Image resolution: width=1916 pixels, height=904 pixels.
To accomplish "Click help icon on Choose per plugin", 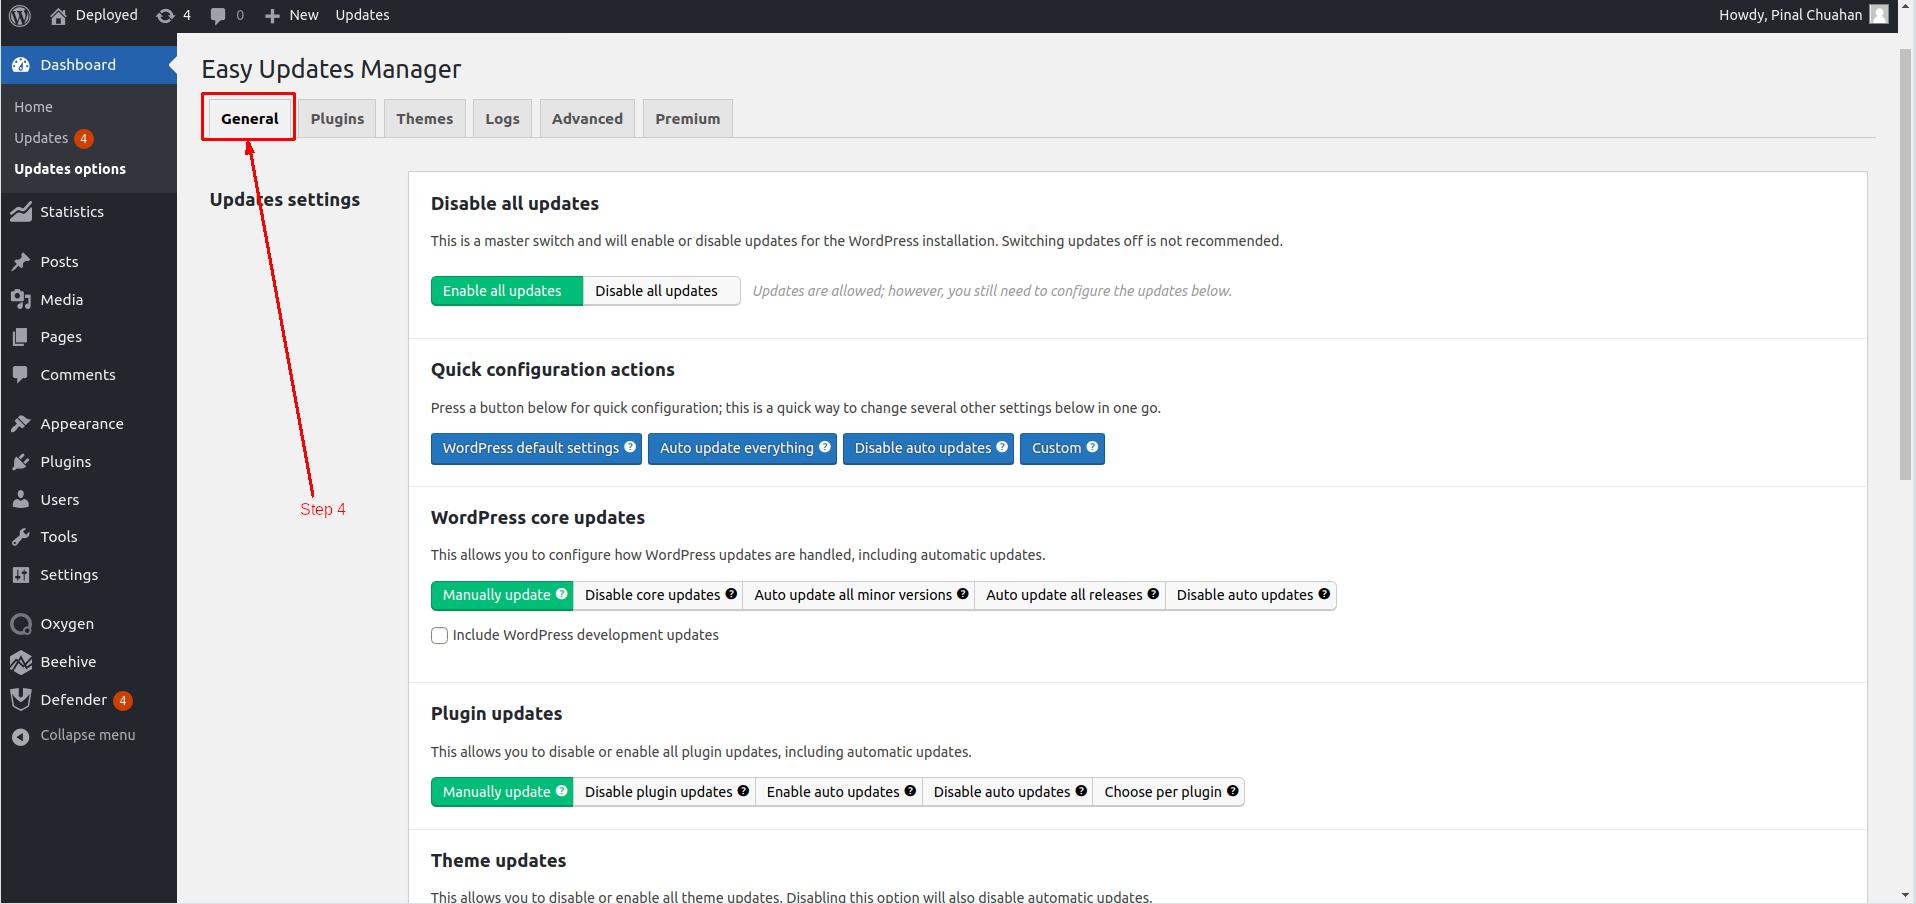I will coord(1233,791).
